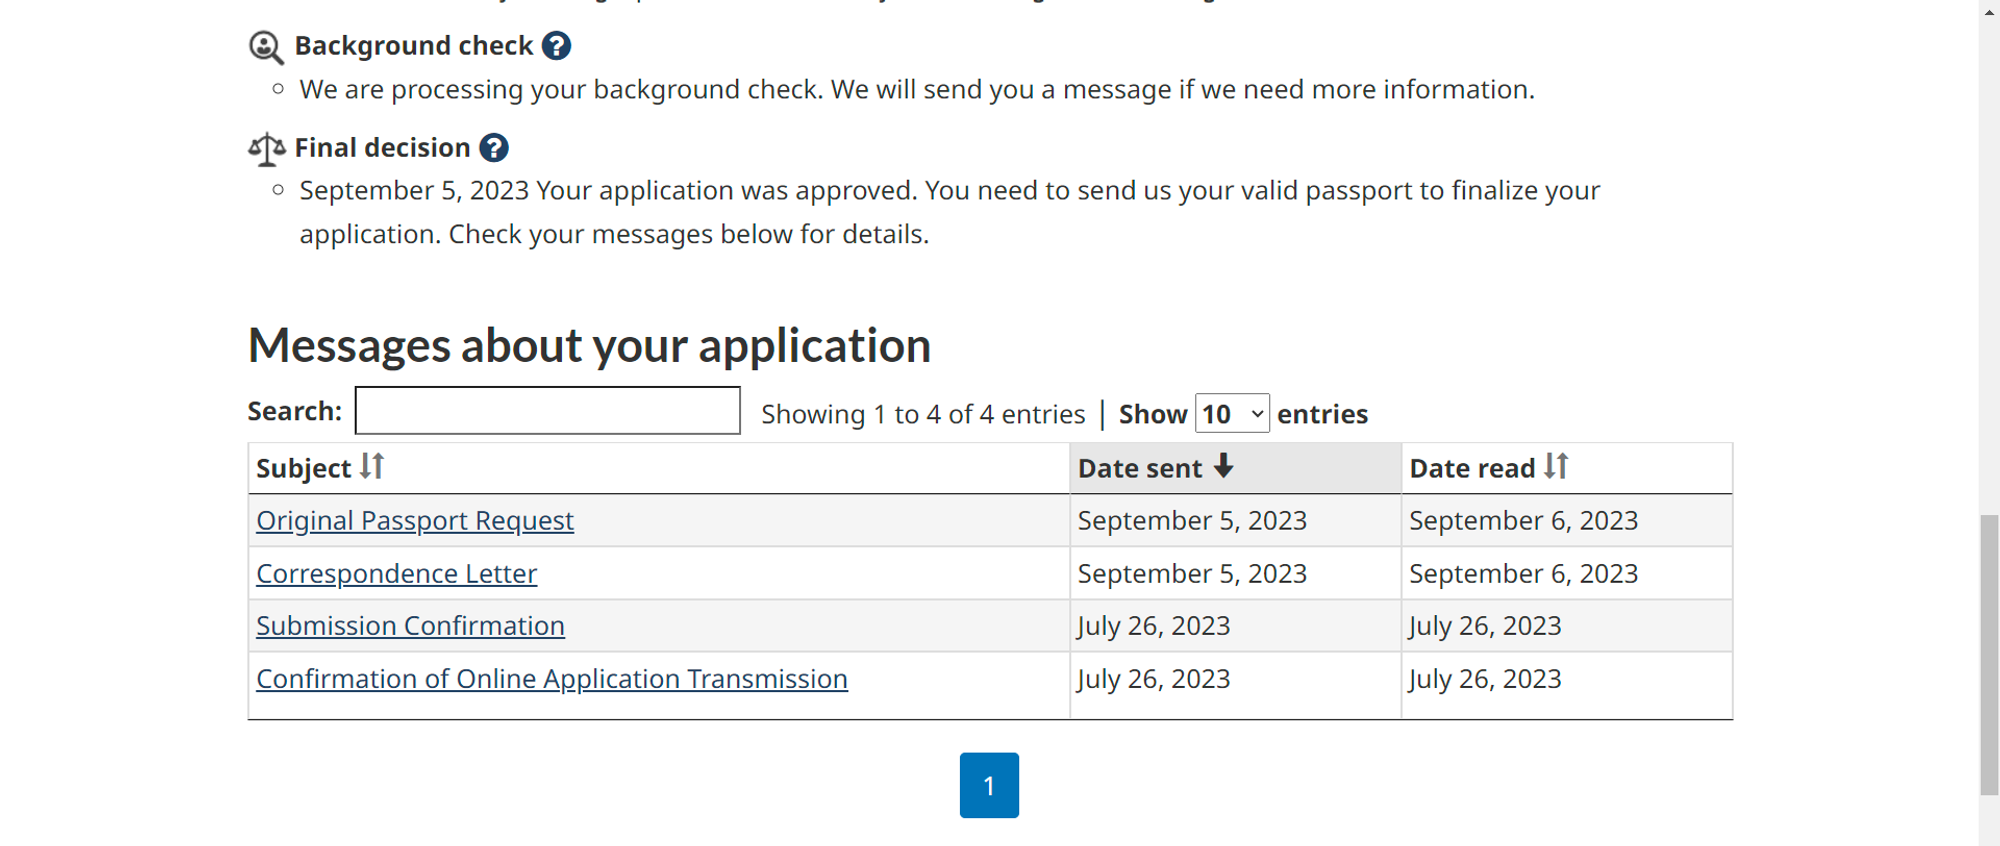Sort messages by Date read arrows
Screen dimensions: 2000x846
[x=1556, y=467]
